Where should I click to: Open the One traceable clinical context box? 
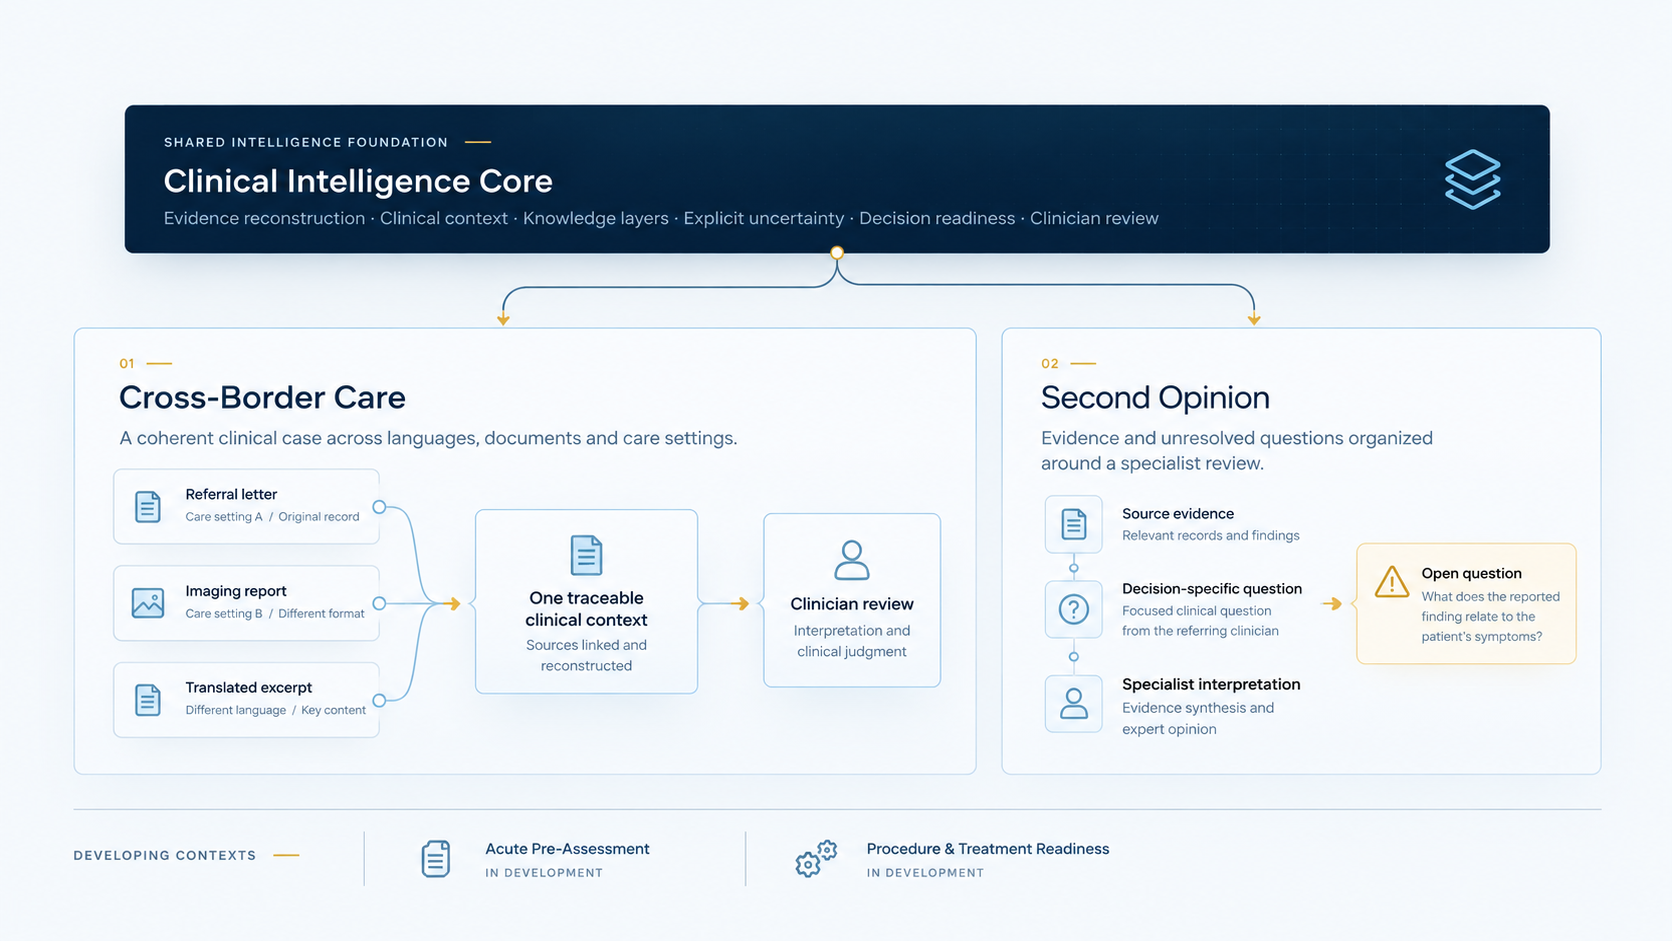[586, 601]
